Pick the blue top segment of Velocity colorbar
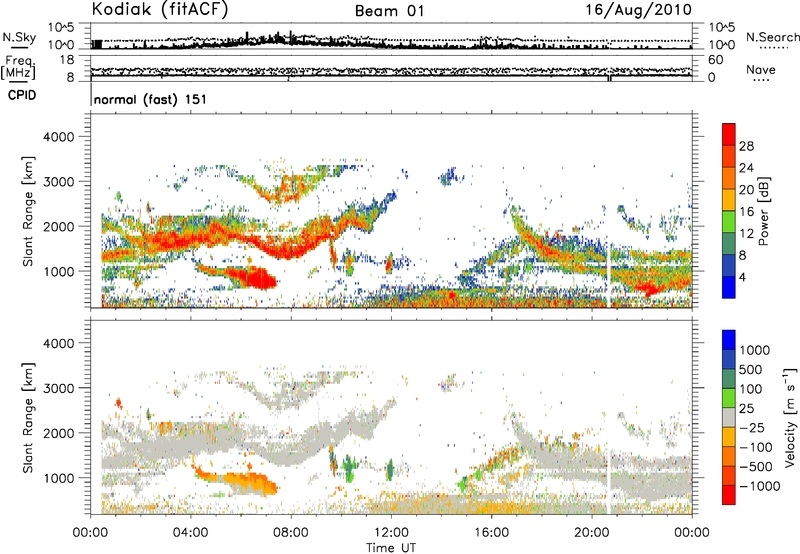 729,340
